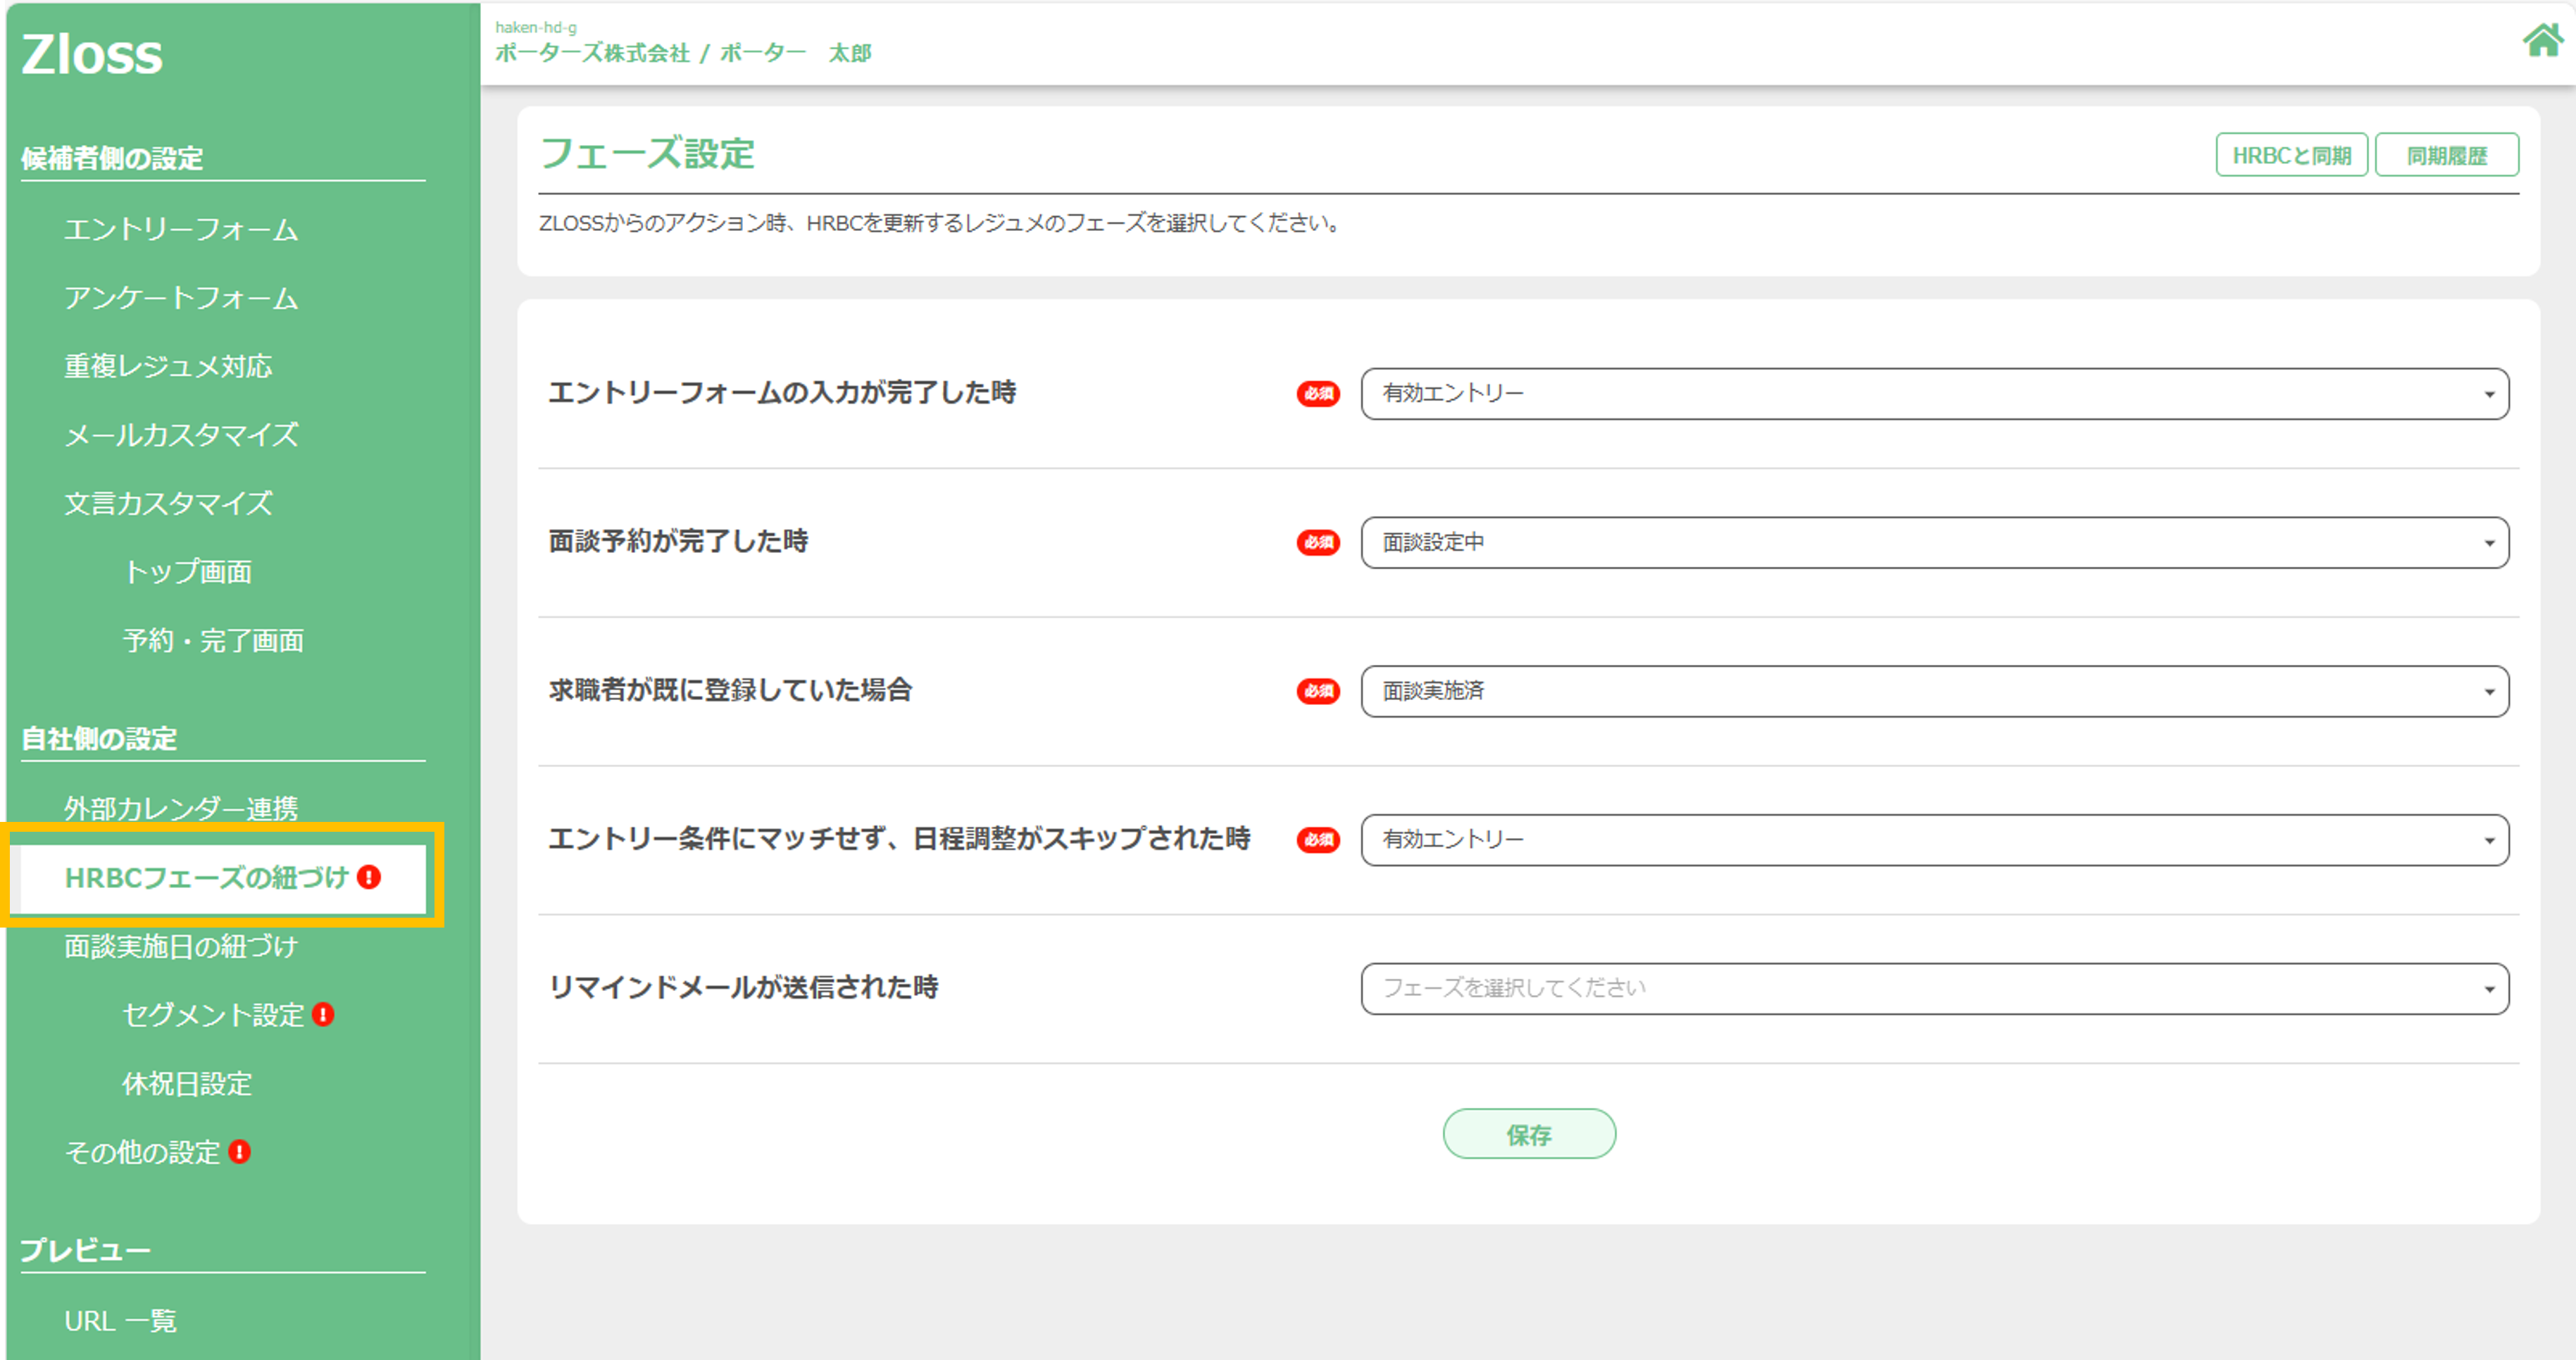
Task: Choose a phase for リマインドメールが送信された時
Action: pyautogui.click(x=1933, y=989)
